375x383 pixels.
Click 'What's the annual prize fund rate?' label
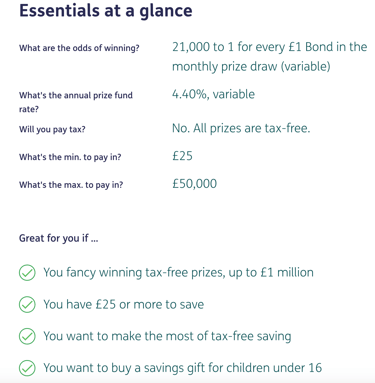tap(76, 102)
